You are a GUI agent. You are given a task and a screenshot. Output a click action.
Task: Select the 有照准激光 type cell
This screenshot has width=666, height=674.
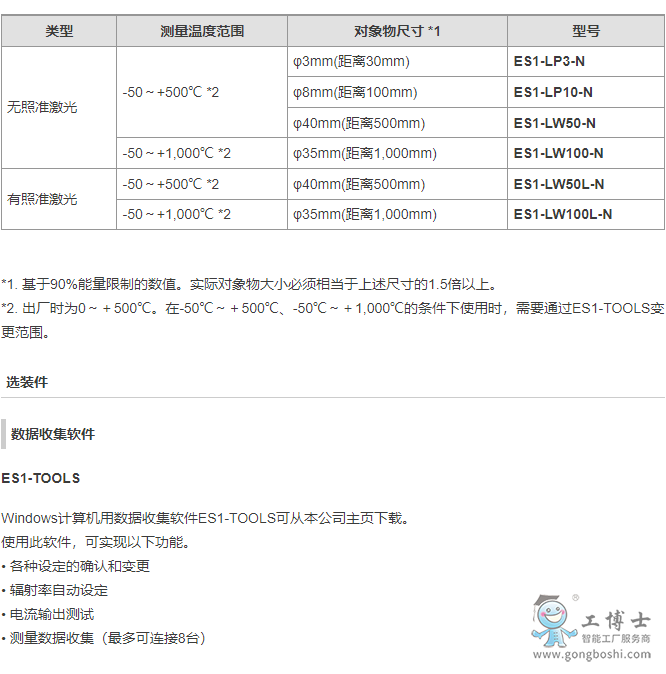point(42,199)
